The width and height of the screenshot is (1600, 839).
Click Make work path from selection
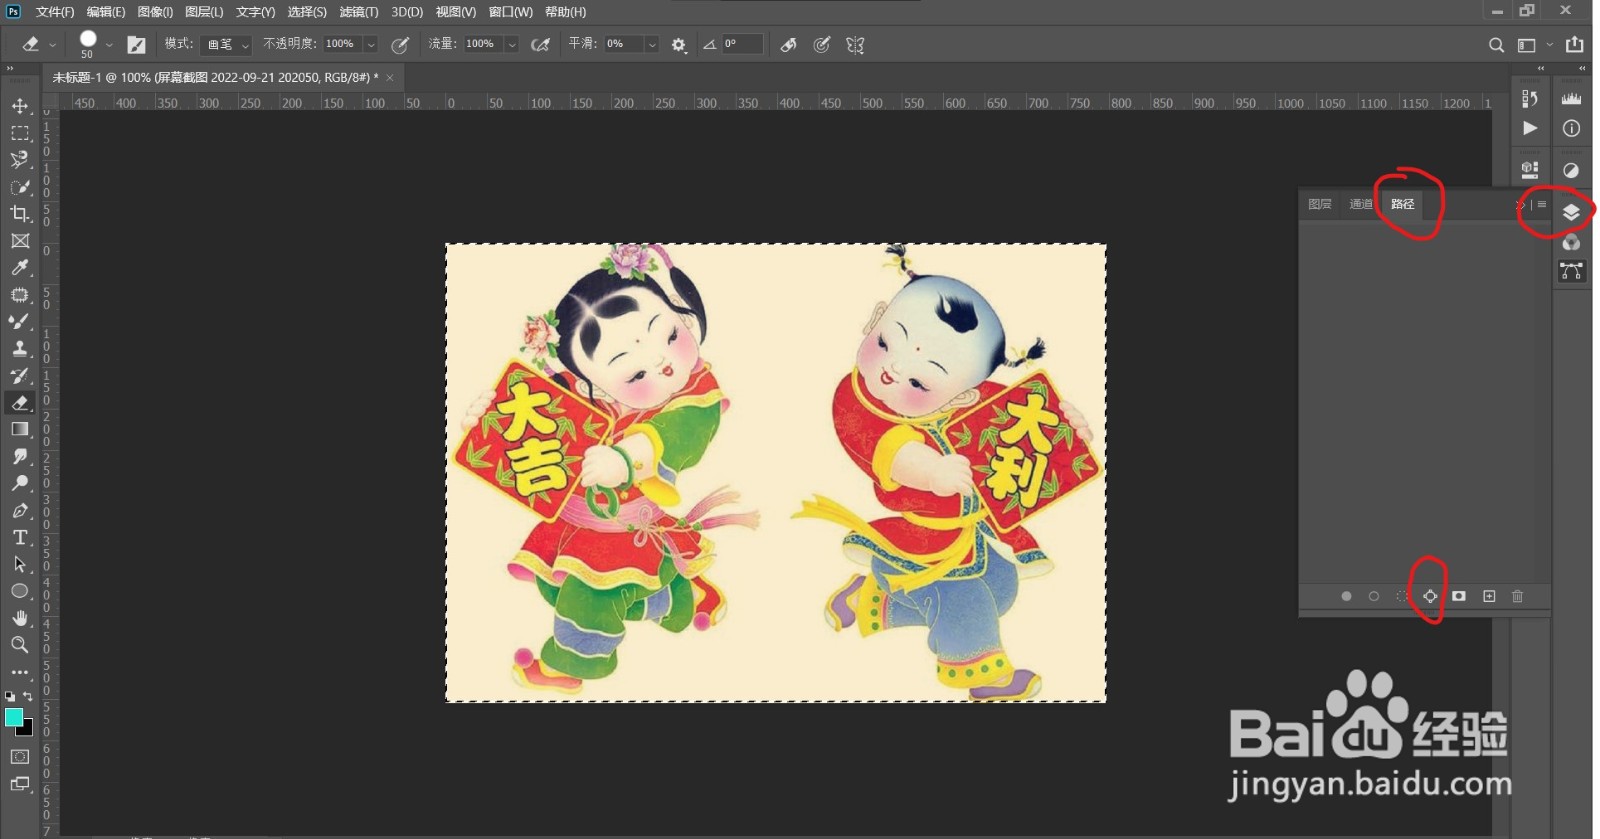pos(1430,596)
